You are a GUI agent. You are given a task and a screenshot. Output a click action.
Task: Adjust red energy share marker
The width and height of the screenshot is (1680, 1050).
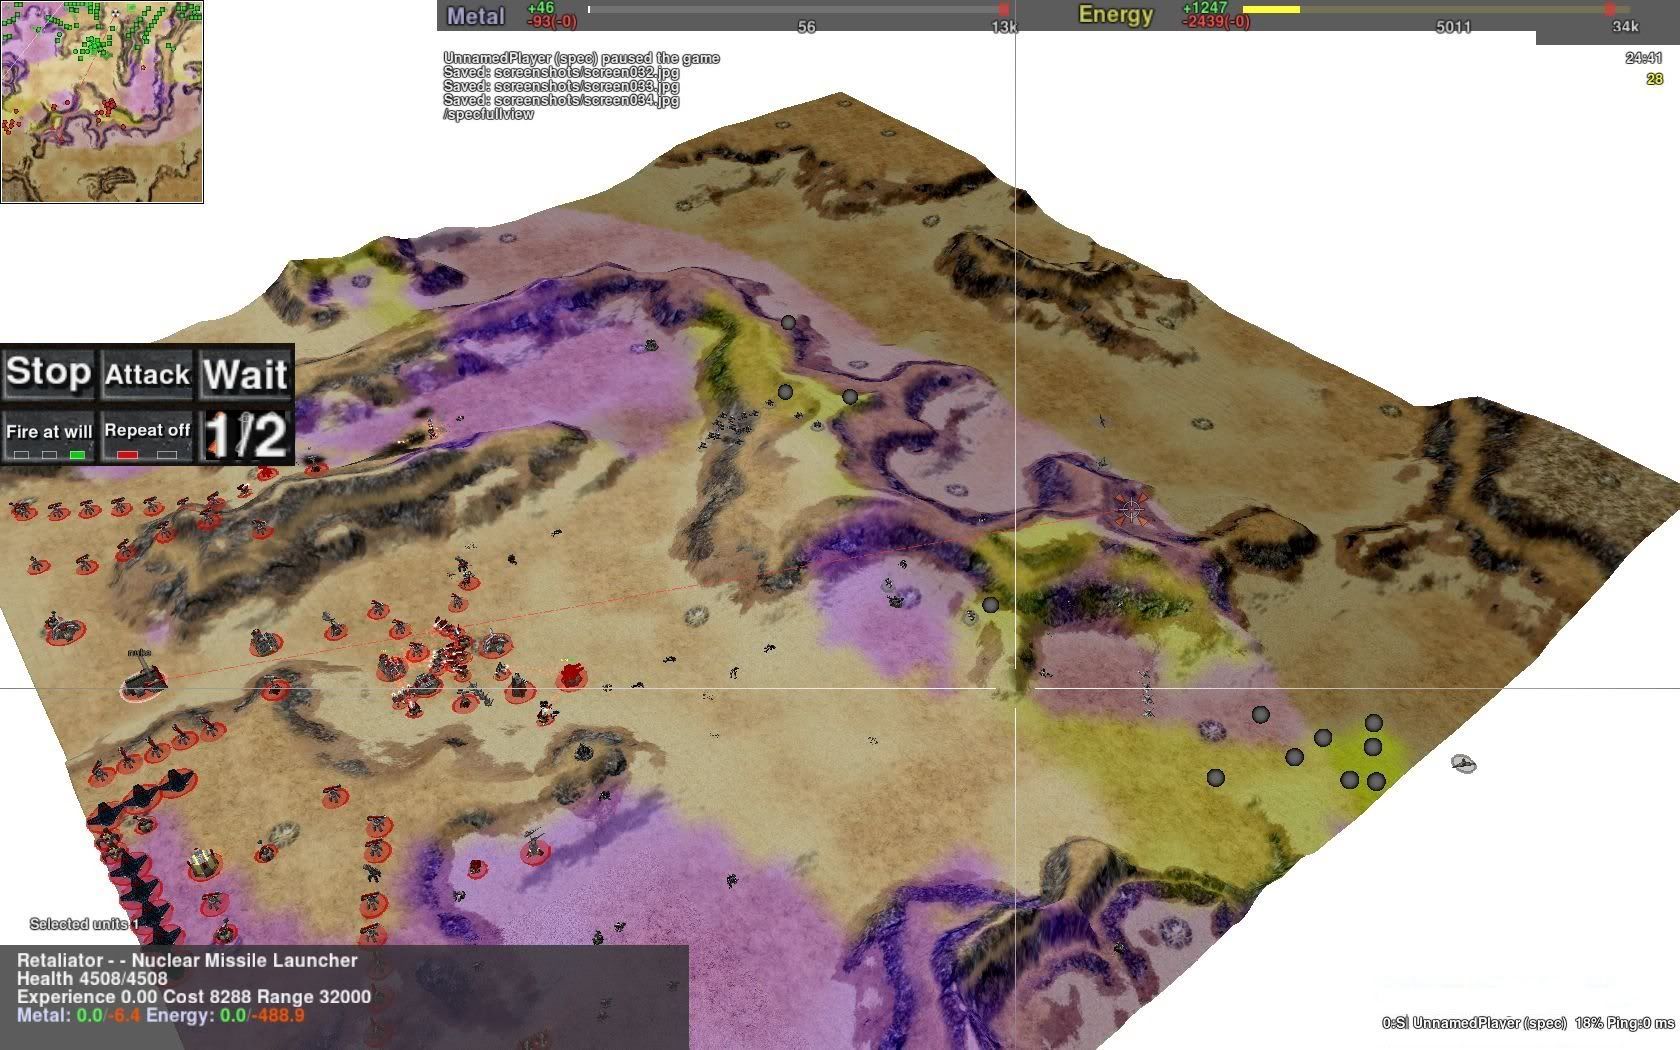(x=1610, y=10)
